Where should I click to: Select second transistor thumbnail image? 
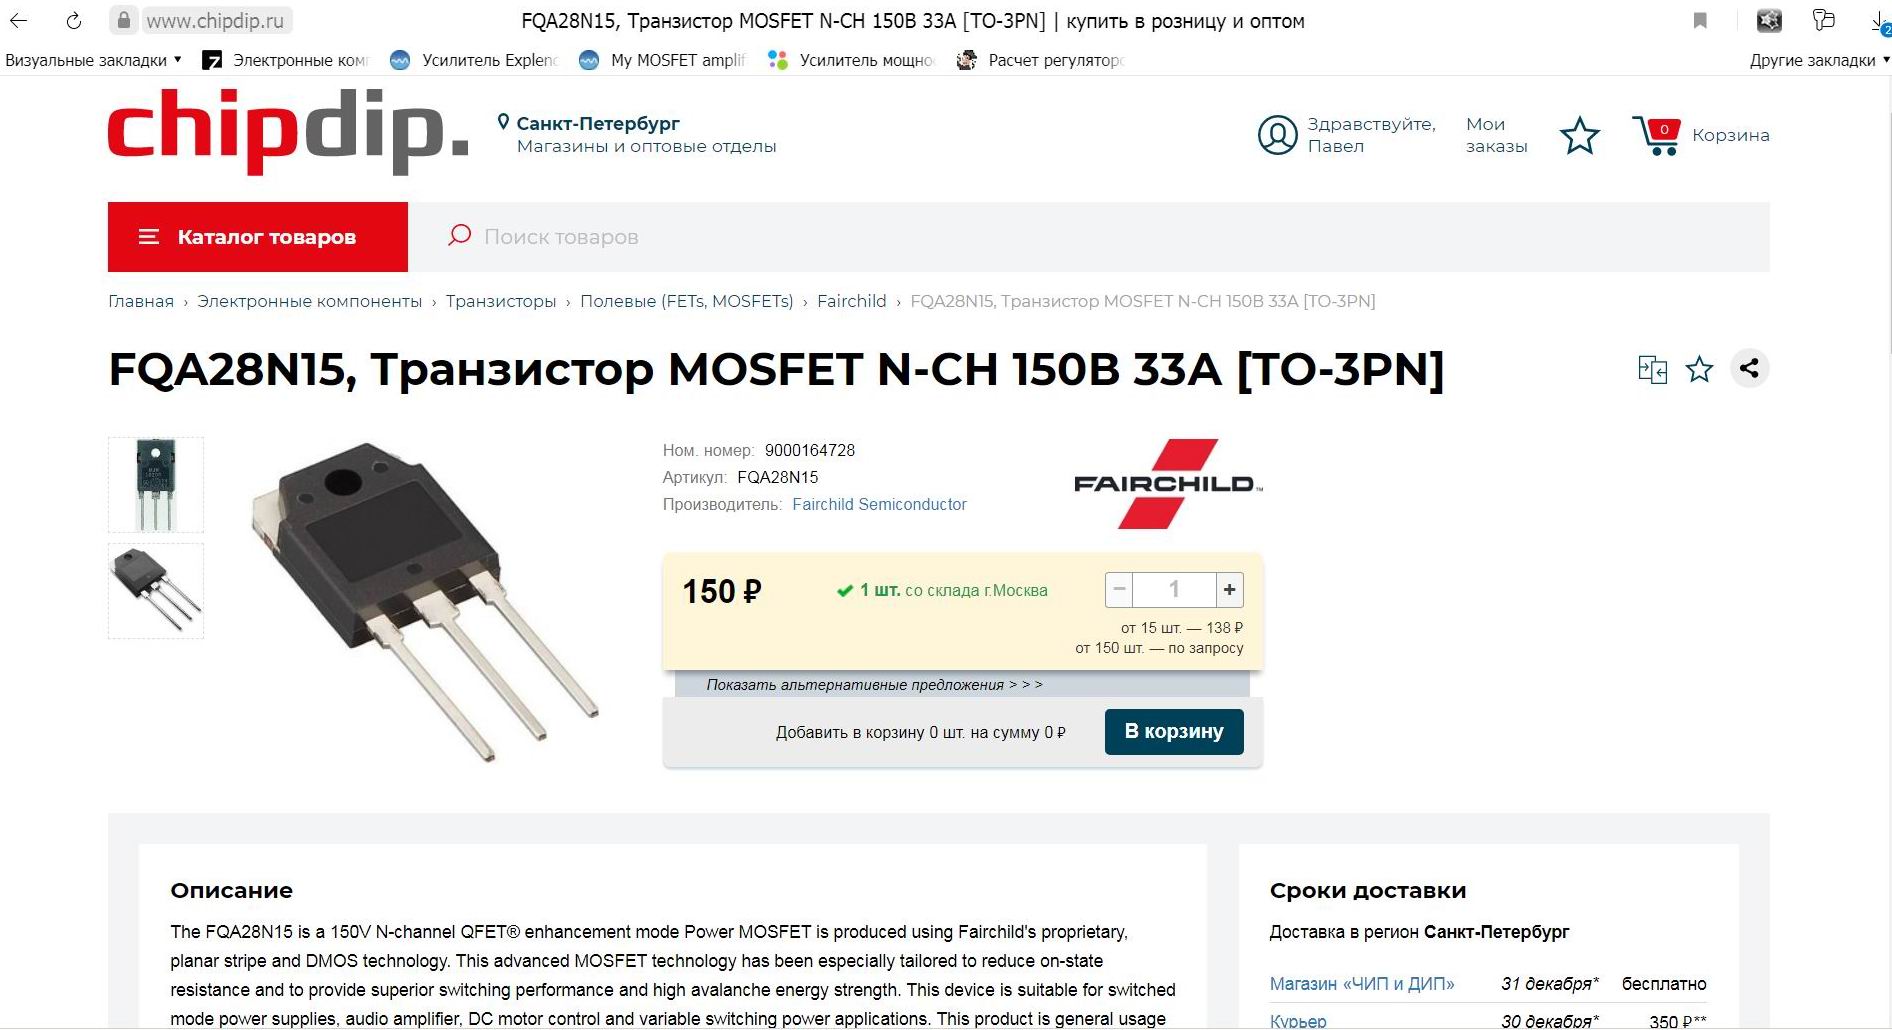(156, 591)
